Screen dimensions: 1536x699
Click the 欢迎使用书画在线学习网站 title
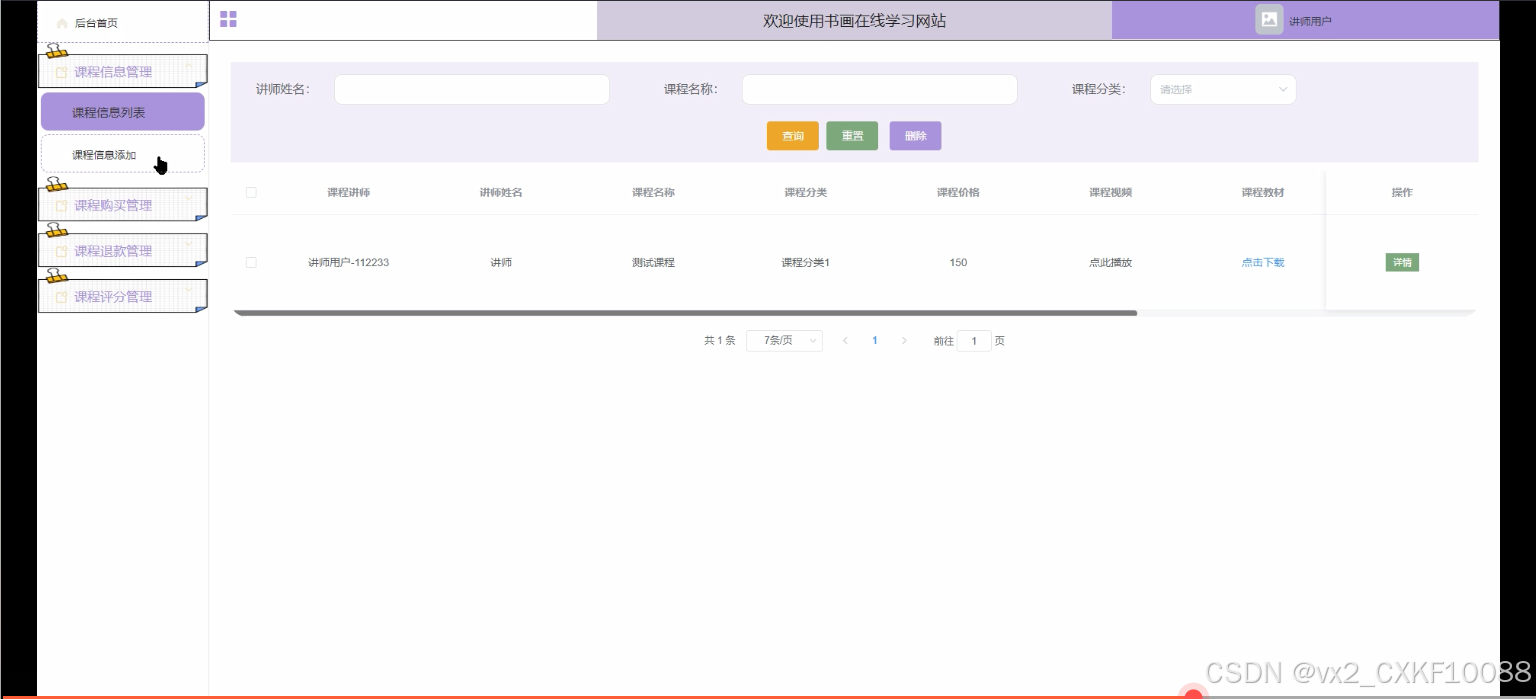pyautogui.click(x=854, y=20)
